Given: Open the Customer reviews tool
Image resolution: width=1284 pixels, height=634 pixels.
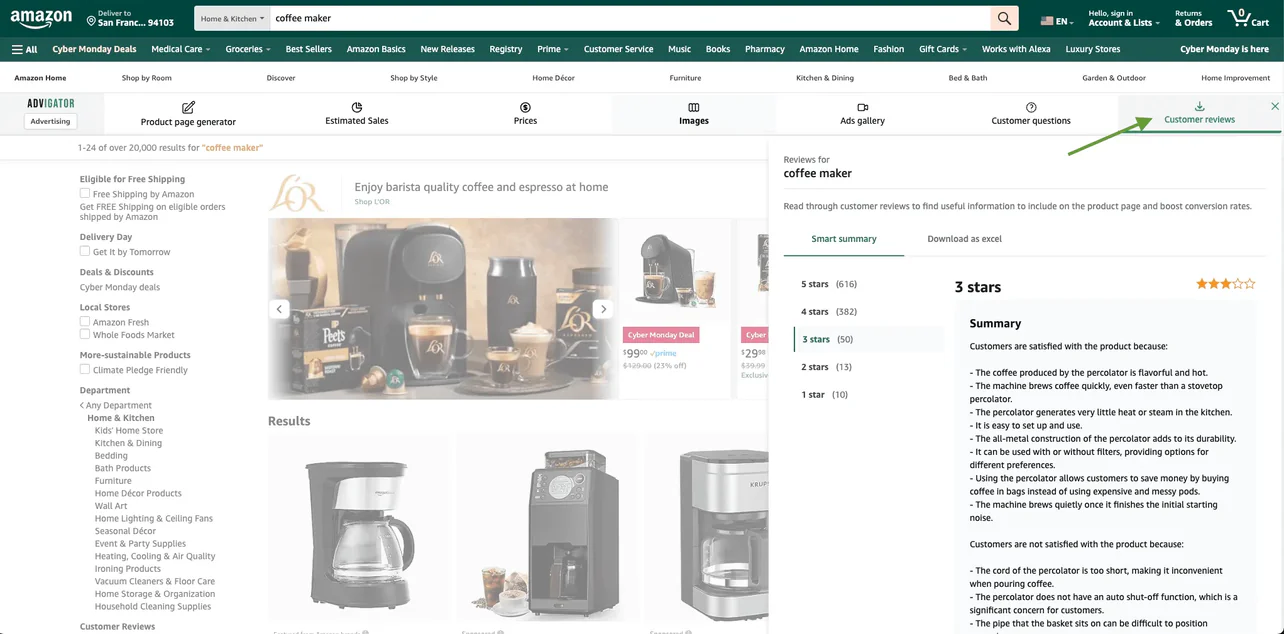Looking at the screenshot, I should click(1199, 113).
